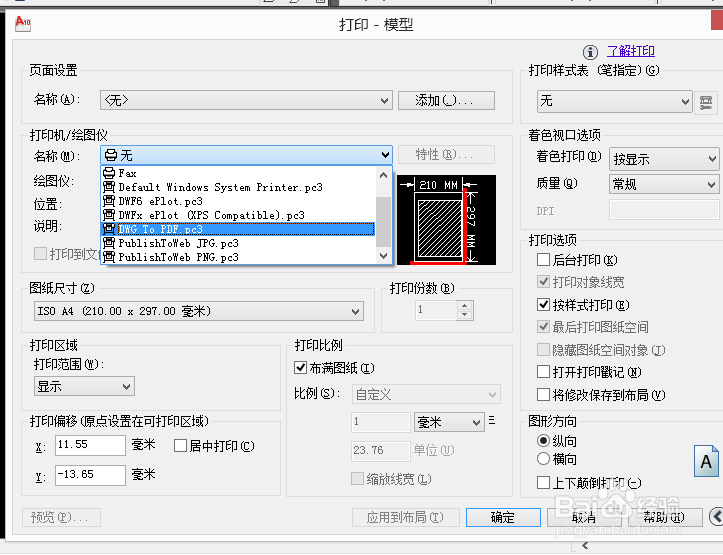The image size is (723, 555).
Task: Click the 预览 button
Action: [x=61, y=517]
